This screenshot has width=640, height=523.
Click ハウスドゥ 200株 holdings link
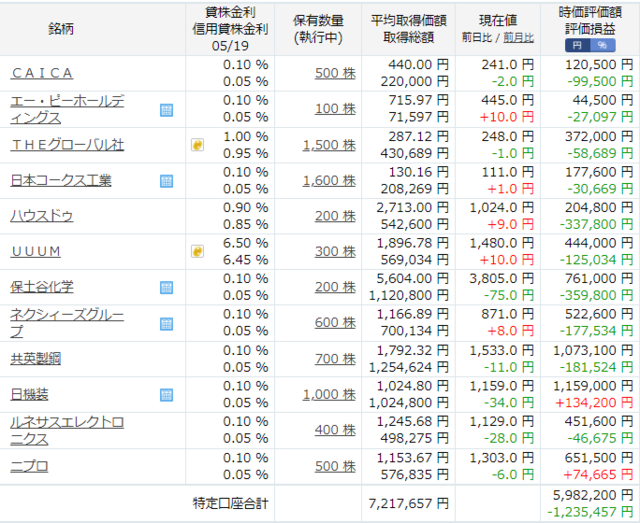coord(335,216)
